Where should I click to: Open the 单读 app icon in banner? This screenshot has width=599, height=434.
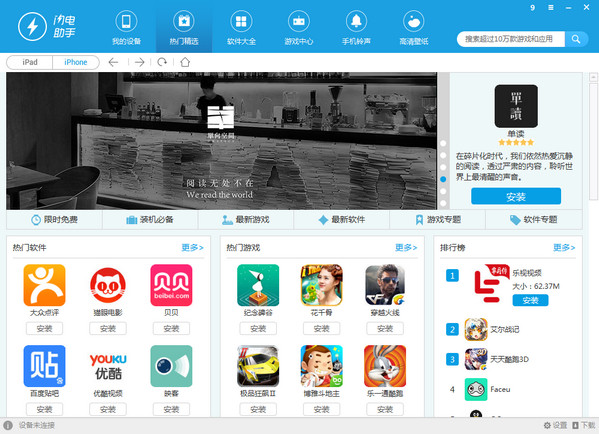click(516, 106)
